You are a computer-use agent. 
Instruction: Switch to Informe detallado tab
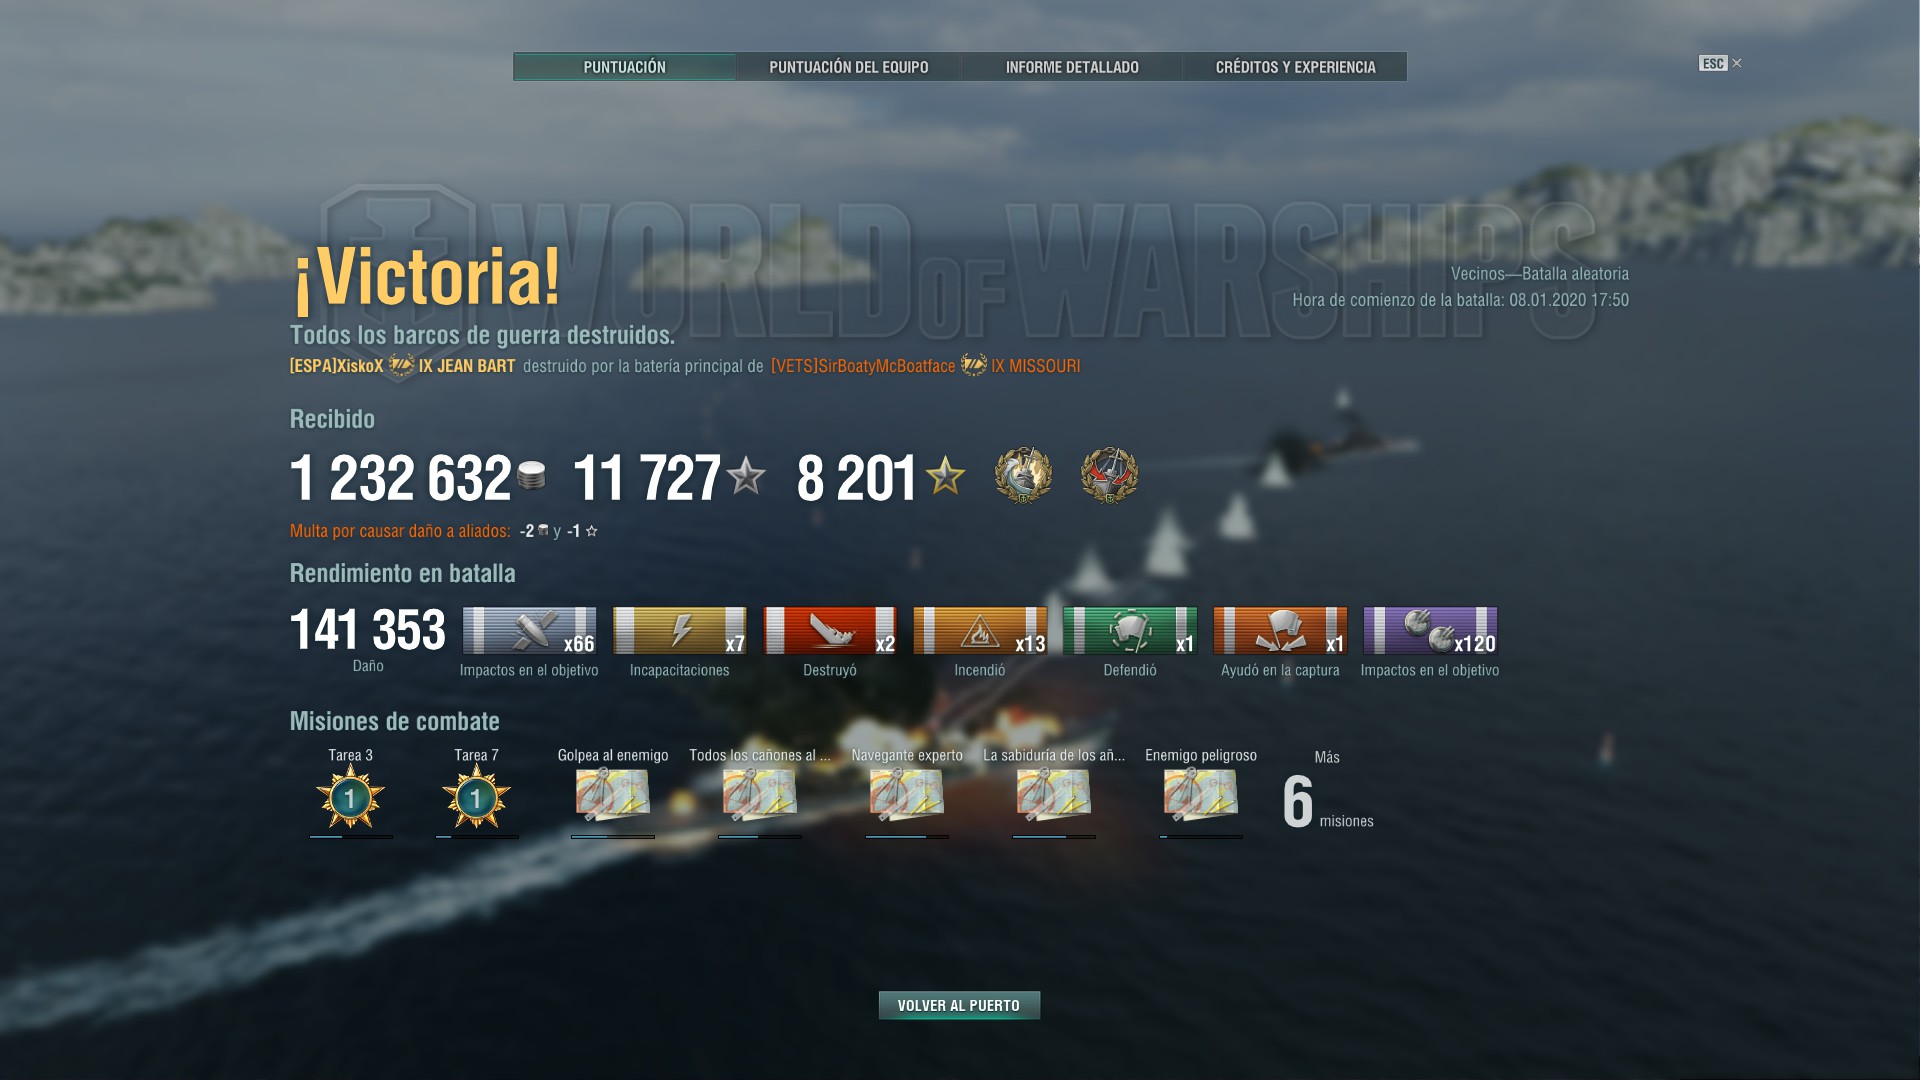(1072, 67)
